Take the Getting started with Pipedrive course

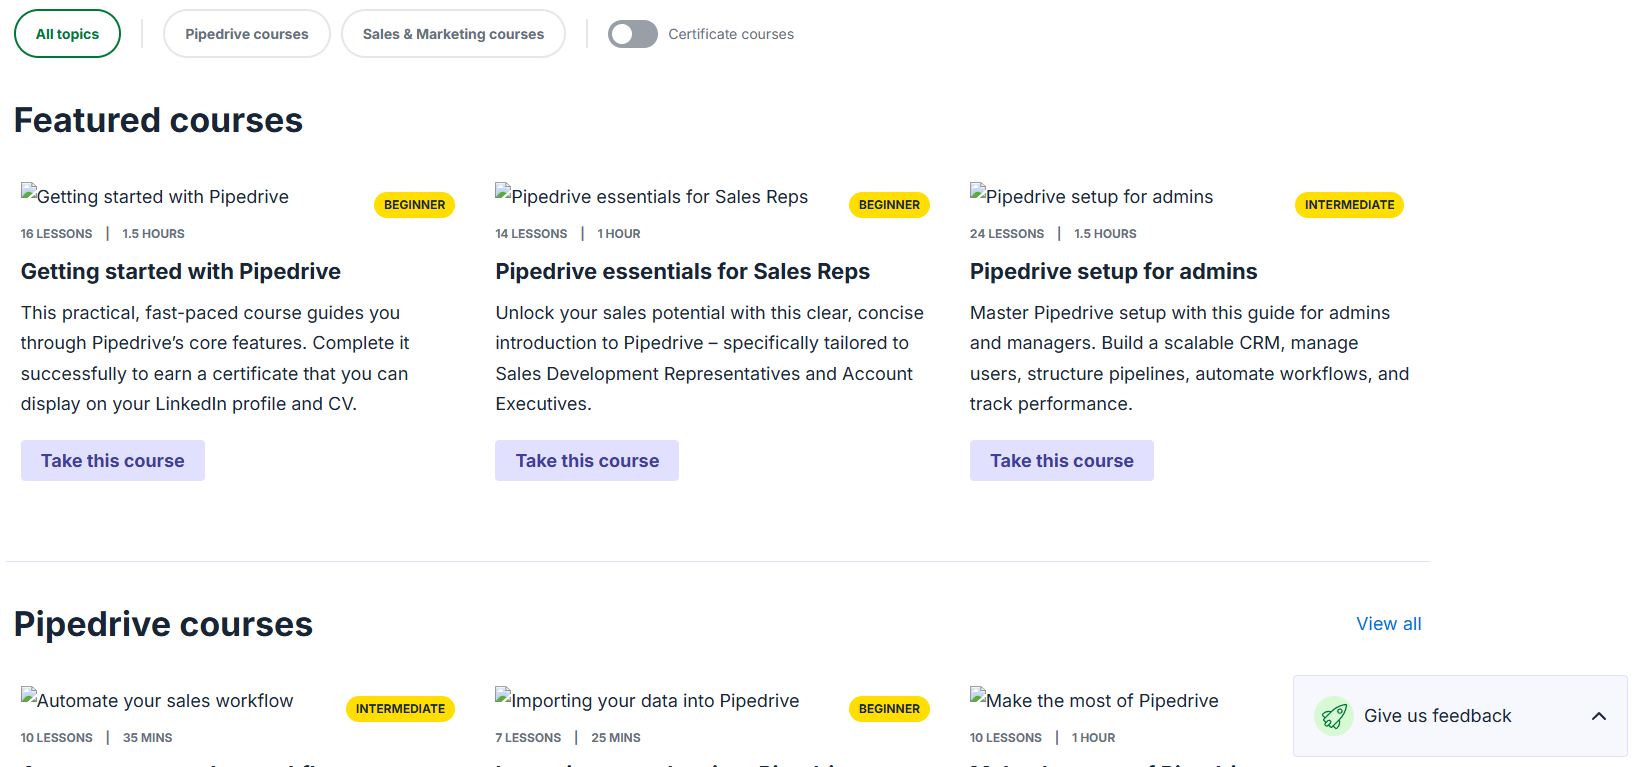(113, 461)
